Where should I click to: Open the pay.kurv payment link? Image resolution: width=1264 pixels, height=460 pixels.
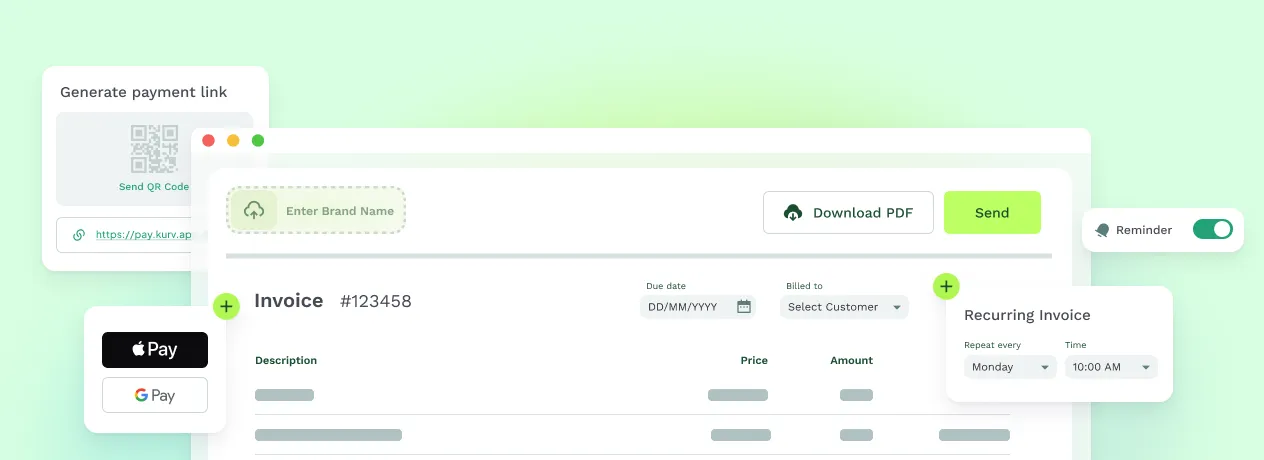[x=142, y=235]
